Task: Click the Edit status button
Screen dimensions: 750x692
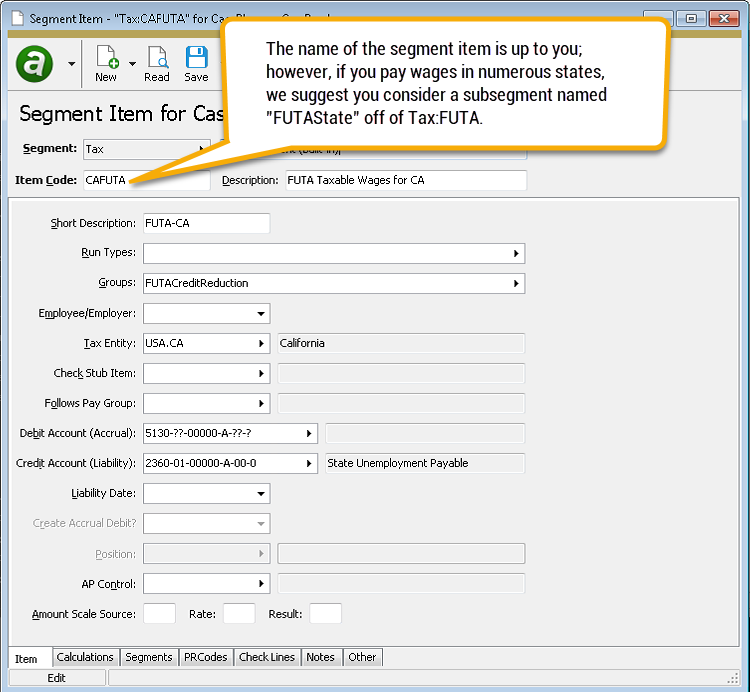Action: 57,678
